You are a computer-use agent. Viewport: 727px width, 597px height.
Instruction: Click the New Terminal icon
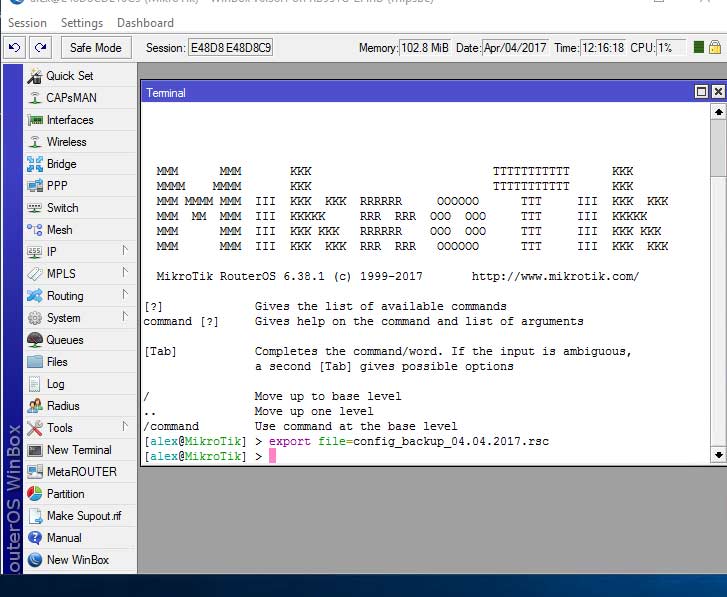[35, 450]
